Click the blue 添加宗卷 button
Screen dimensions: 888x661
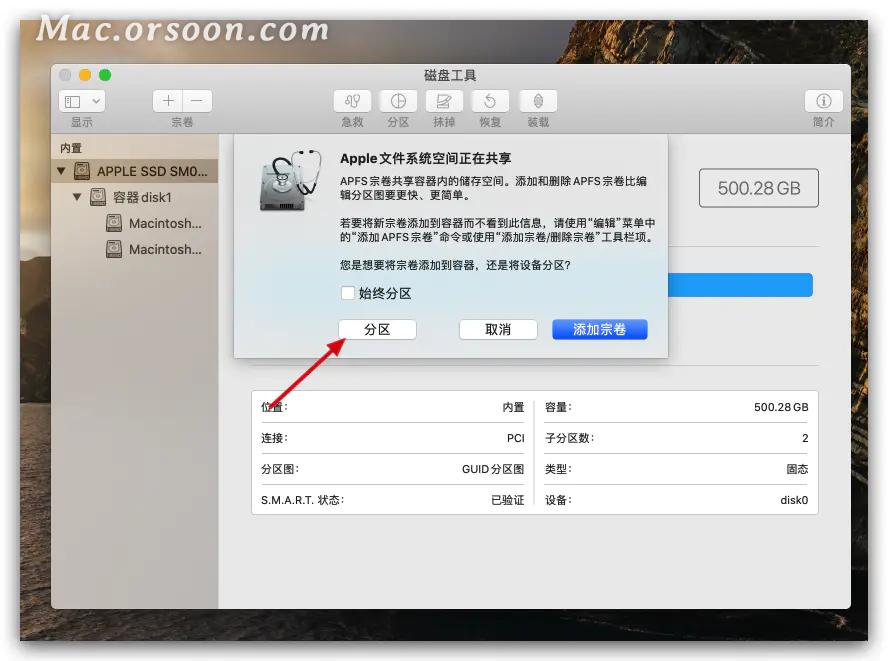pos(599,329)
